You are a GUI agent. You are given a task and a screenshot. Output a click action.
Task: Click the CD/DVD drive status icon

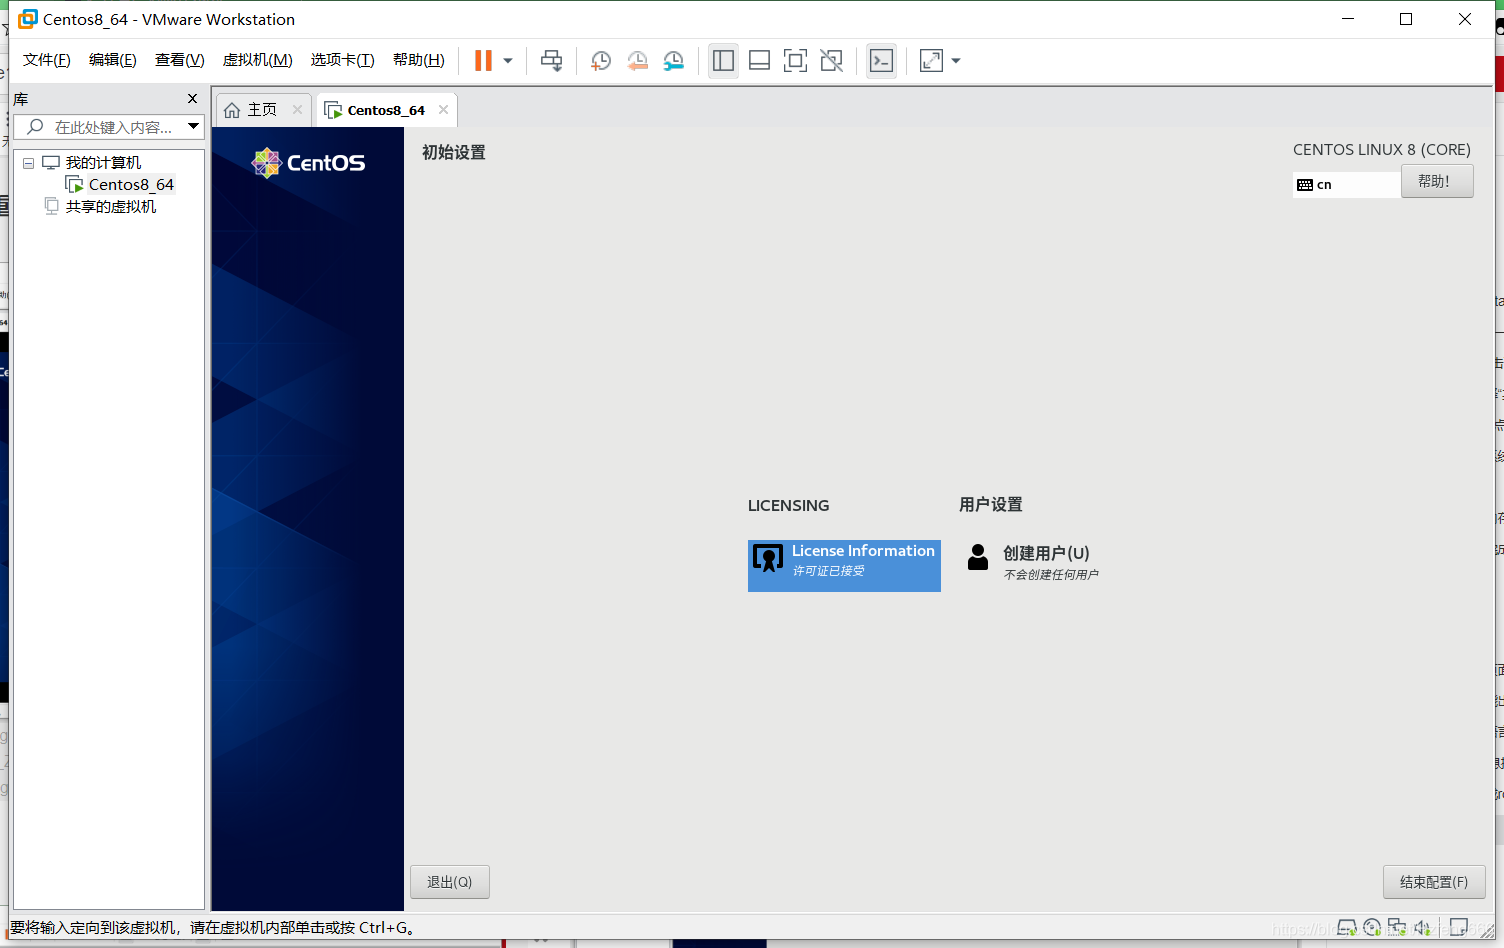[1372, 929]
